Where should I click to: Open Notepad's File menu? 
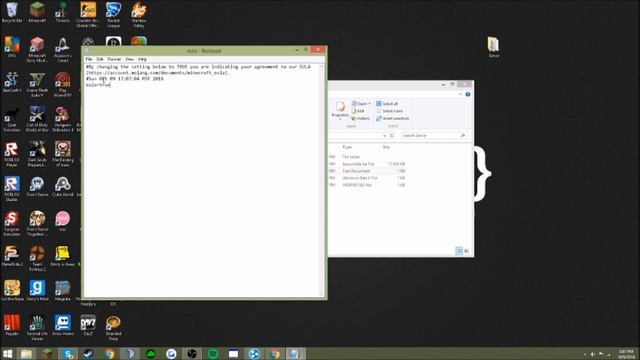coord(89,59)
